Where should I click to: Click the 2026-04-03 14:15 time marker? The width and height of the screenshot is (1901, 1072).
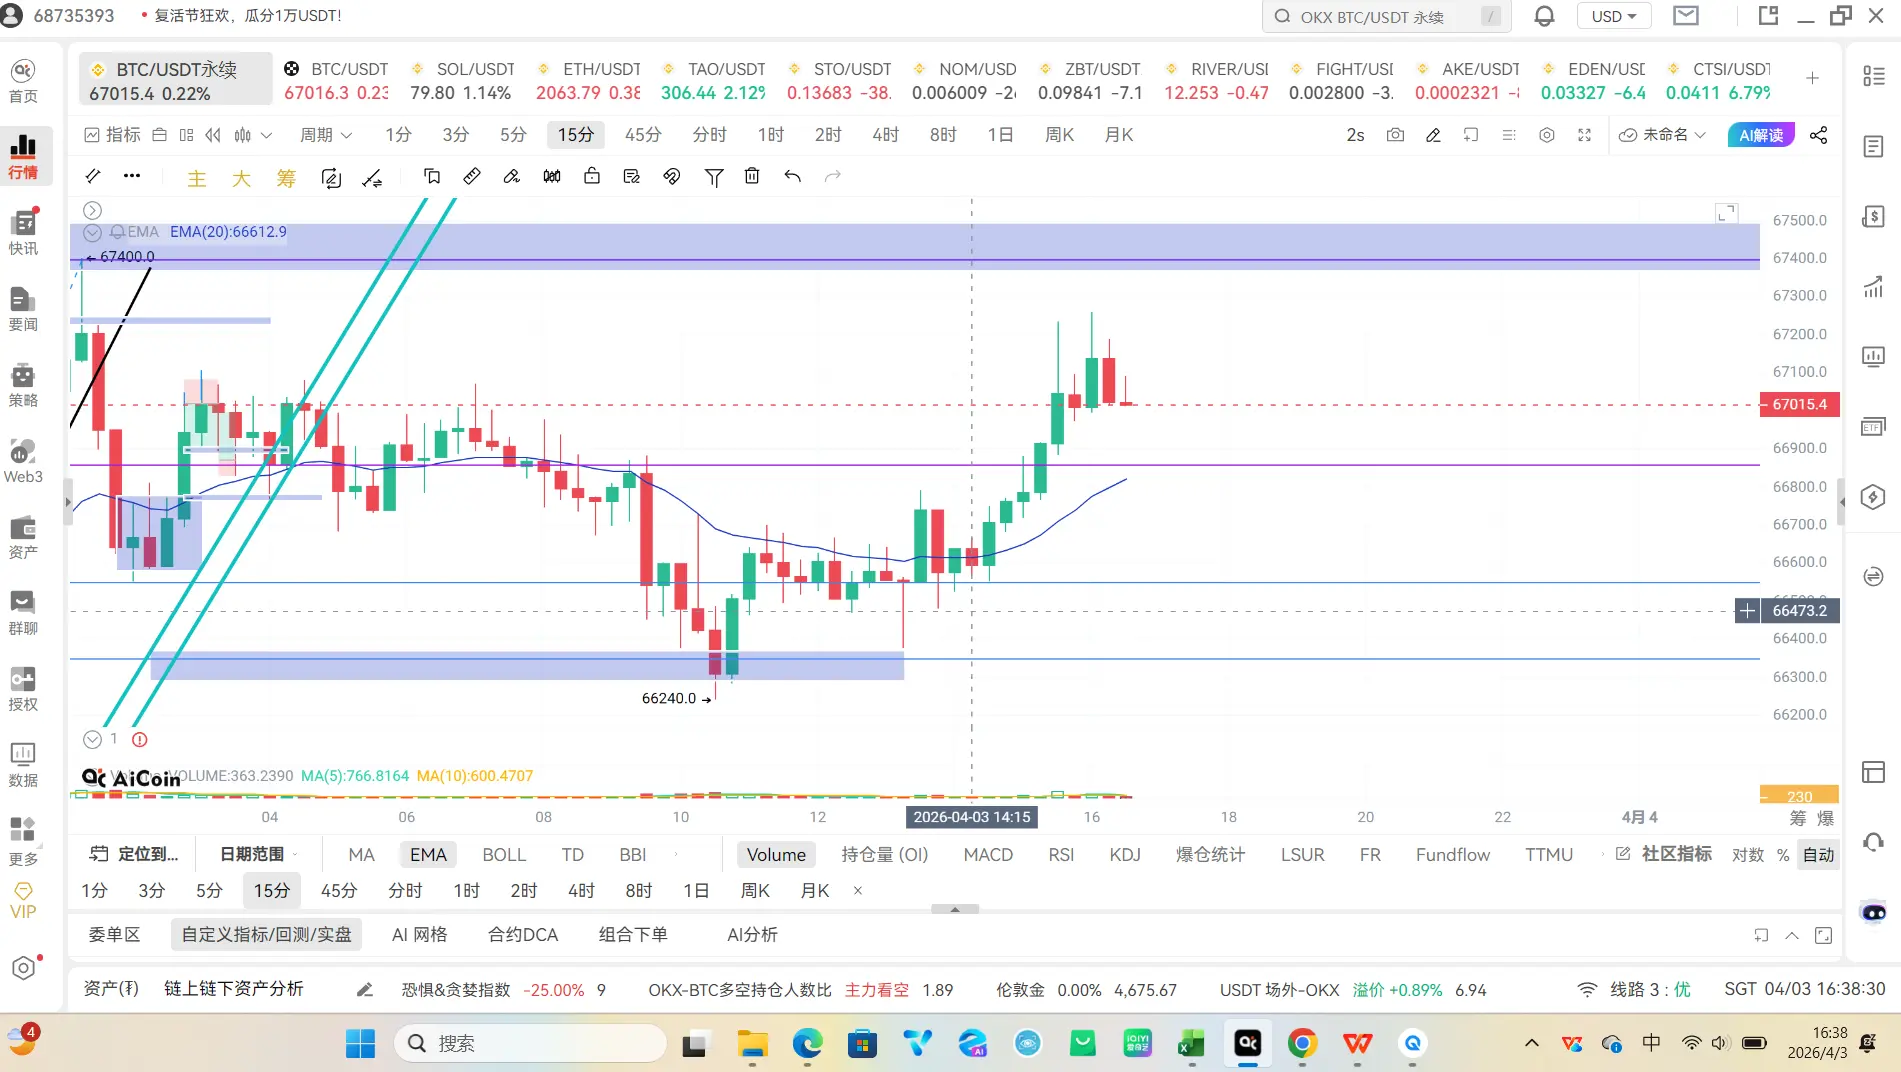pyautogui.click(x=972, y=817)
